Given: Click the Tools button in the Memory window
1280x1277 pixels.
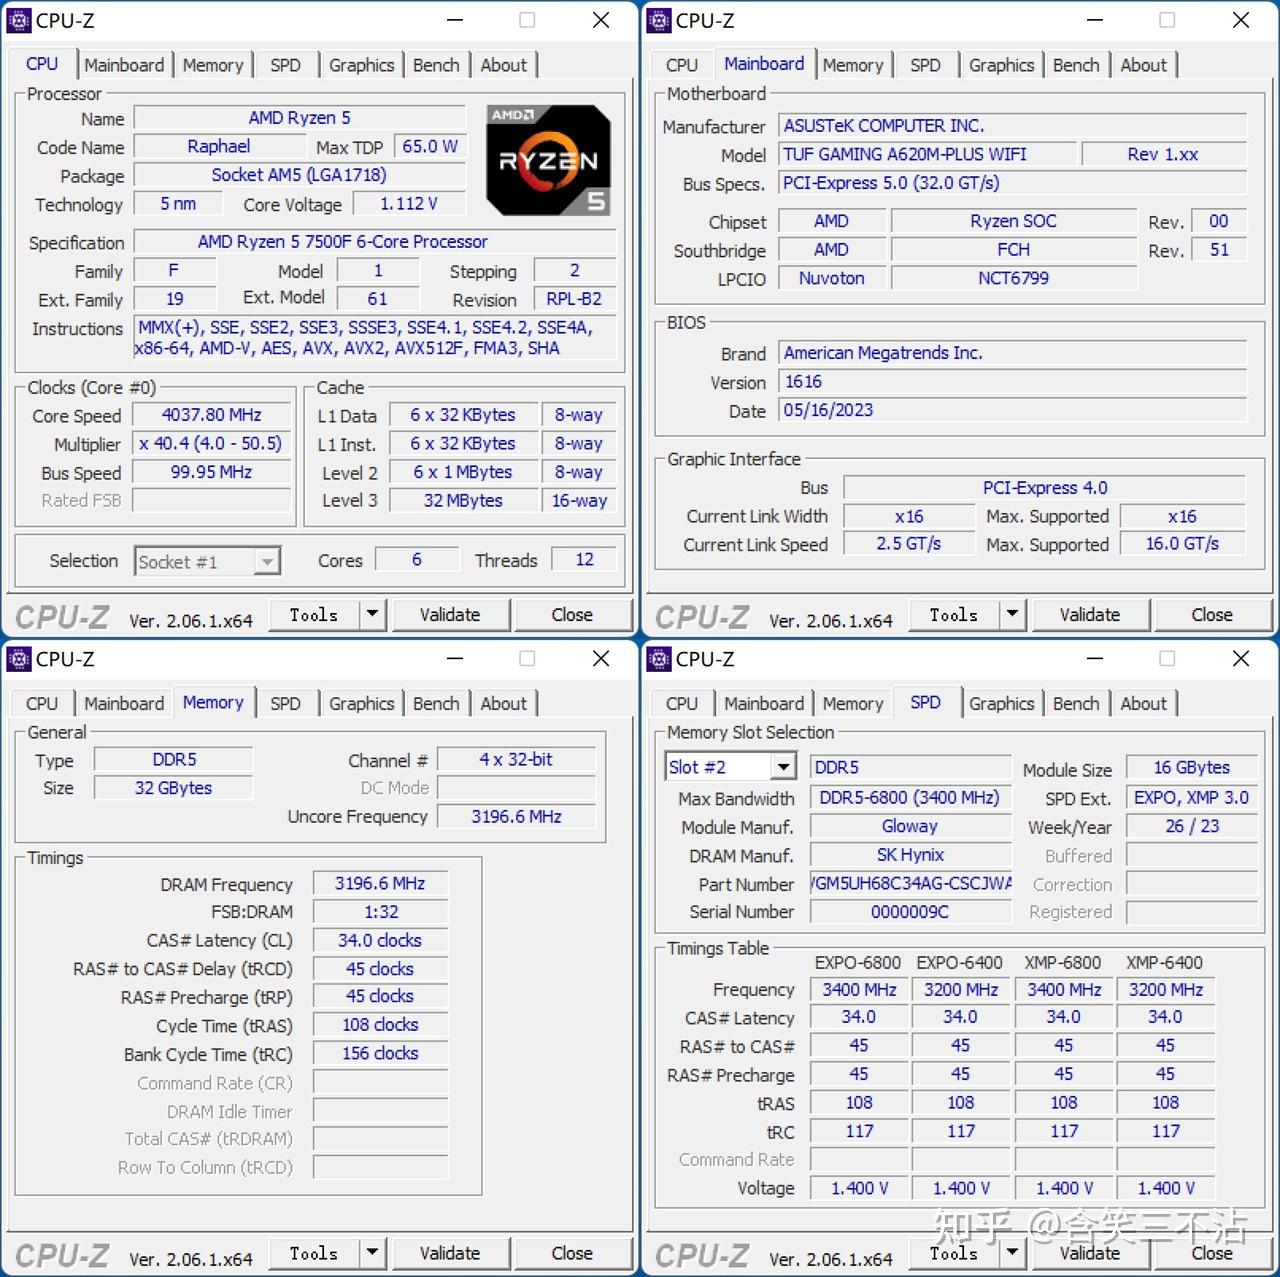Looking at the screenshot, I should tap(313, 1253).
